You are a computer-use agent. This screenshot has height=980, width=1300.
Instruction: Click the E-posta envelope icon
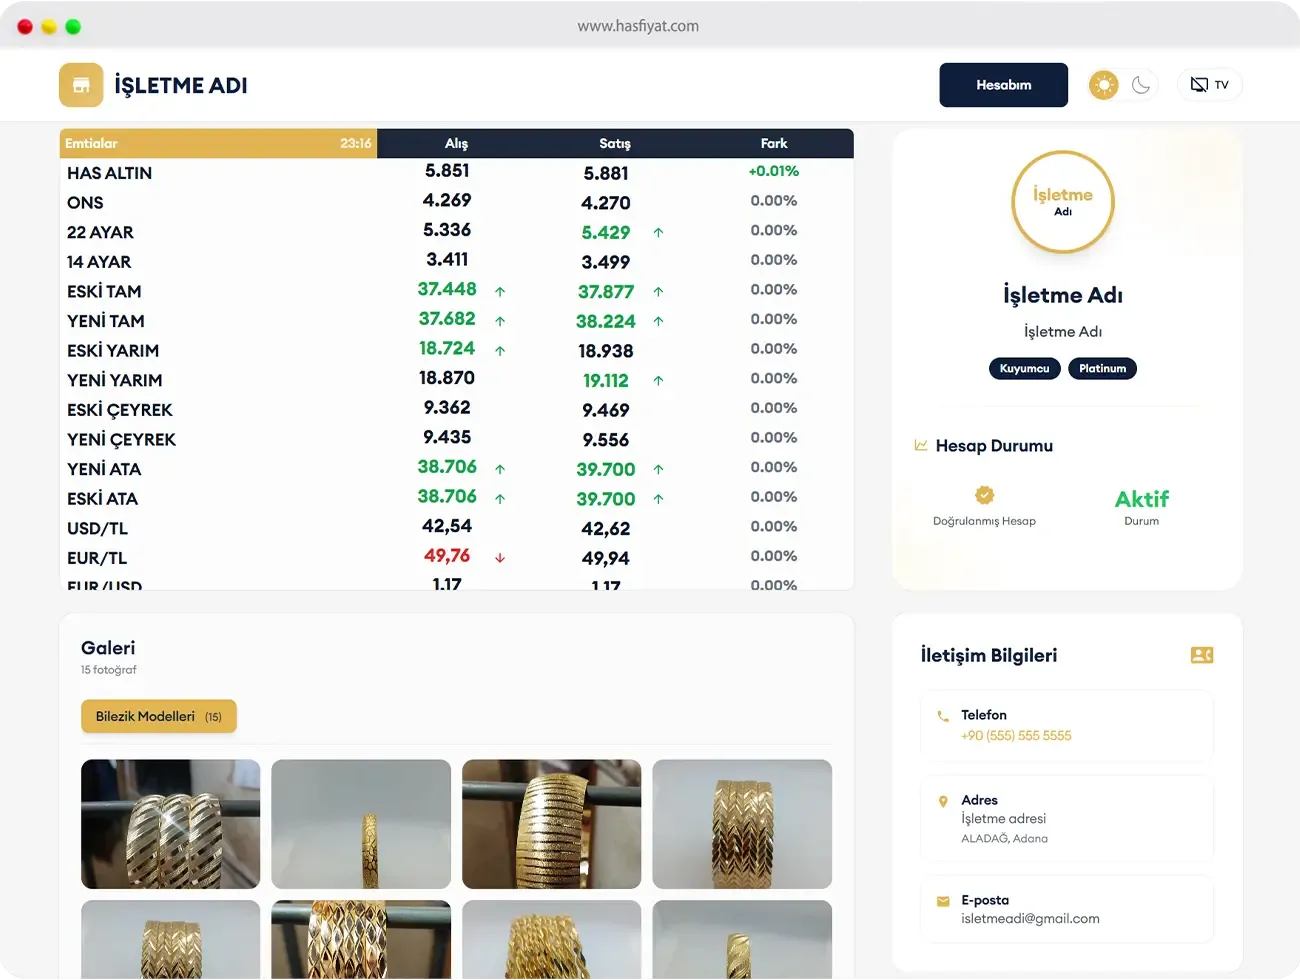[943, 901]
